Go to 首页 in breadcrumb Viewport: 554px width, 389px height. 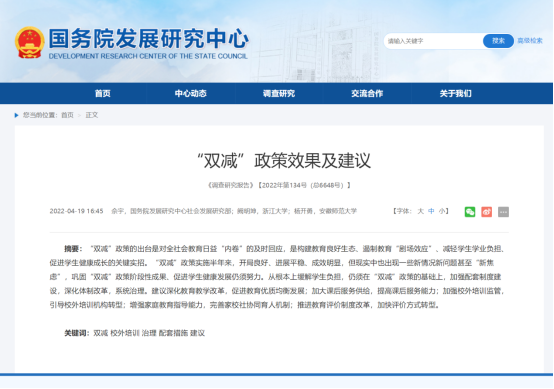(67, 115)
